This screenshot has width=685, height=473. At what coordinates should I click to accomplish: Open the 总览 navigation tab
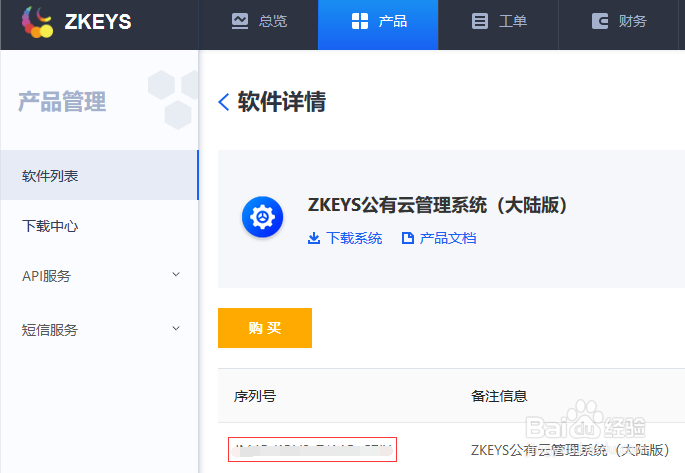(x=259, y=24)
